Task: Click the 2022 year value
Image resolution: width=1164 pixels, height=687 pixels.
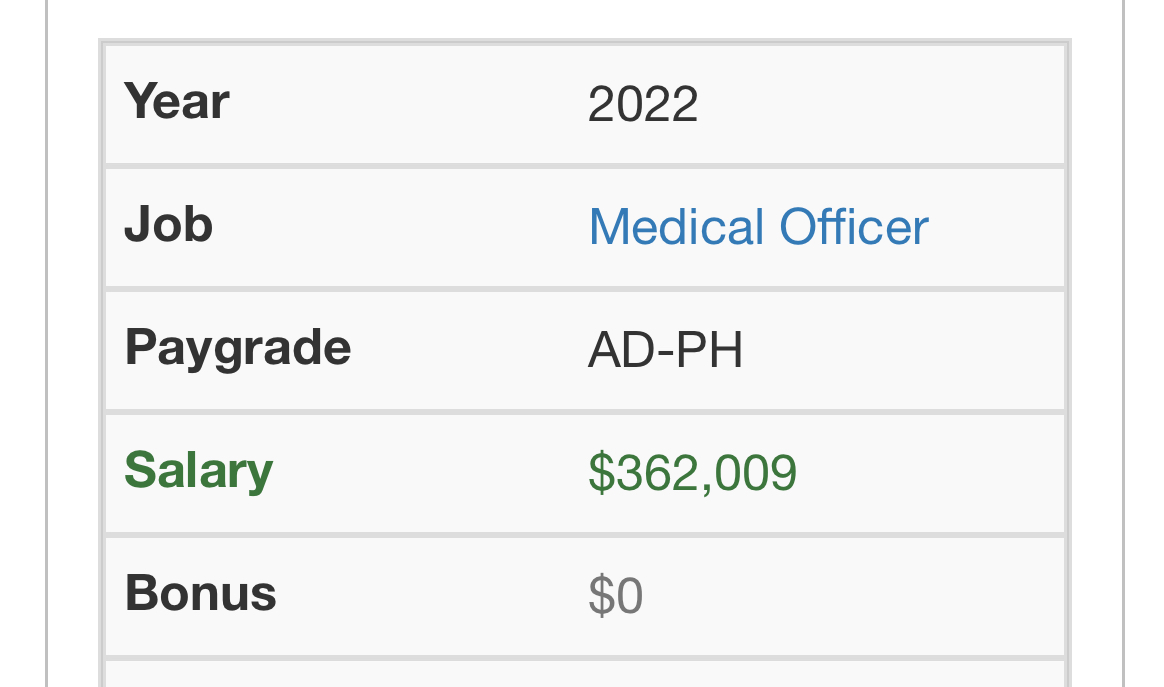Action: 642,104
